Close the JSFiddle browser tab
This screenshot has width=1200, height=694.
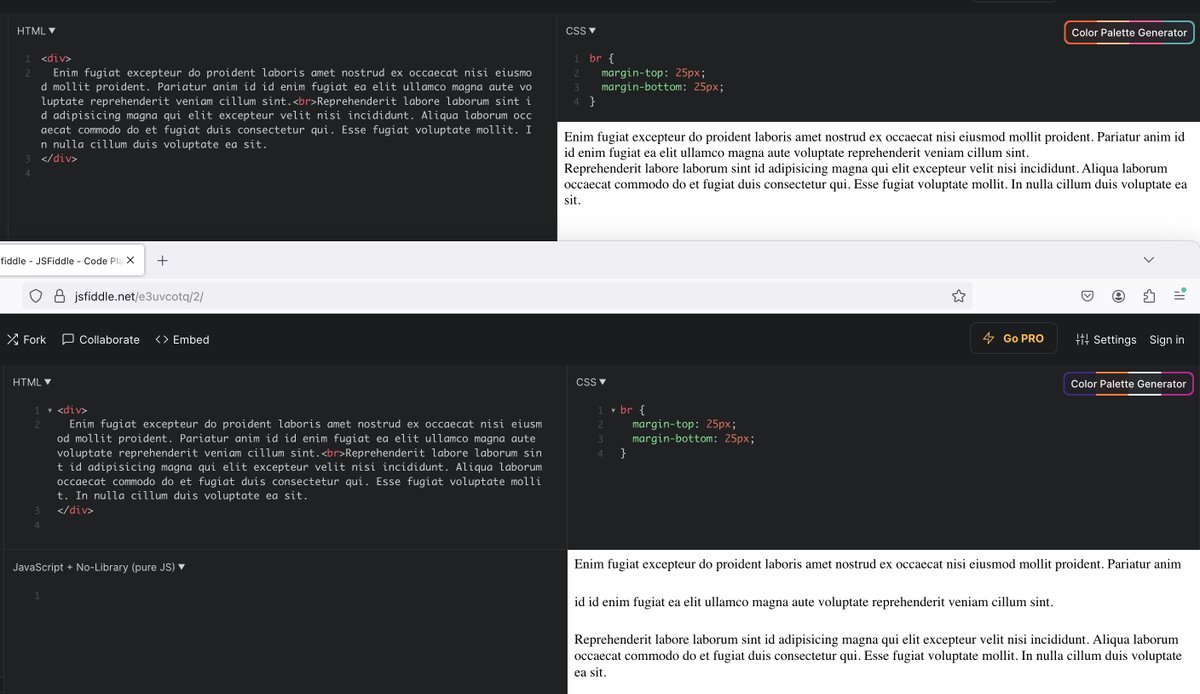[x=130, y=260]
